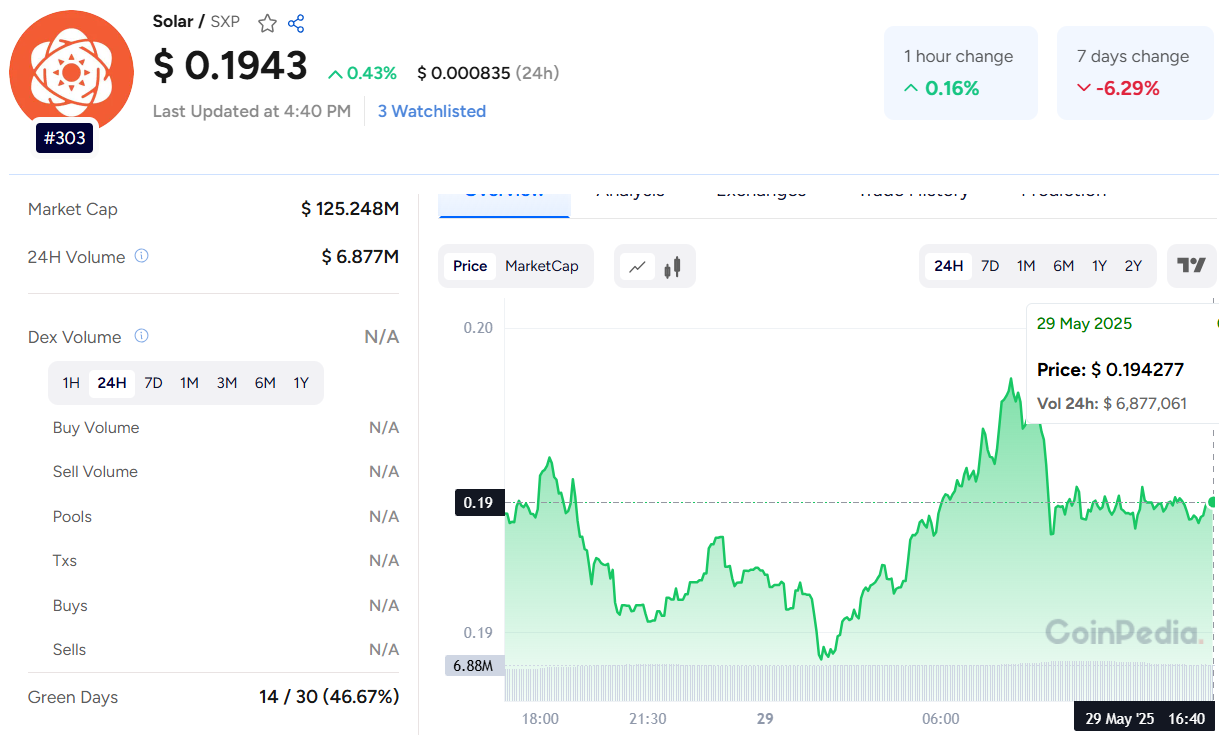This screenshot has width=1219, height=735.
Task: Select Price chart toggle
Action: pos(470,266)
